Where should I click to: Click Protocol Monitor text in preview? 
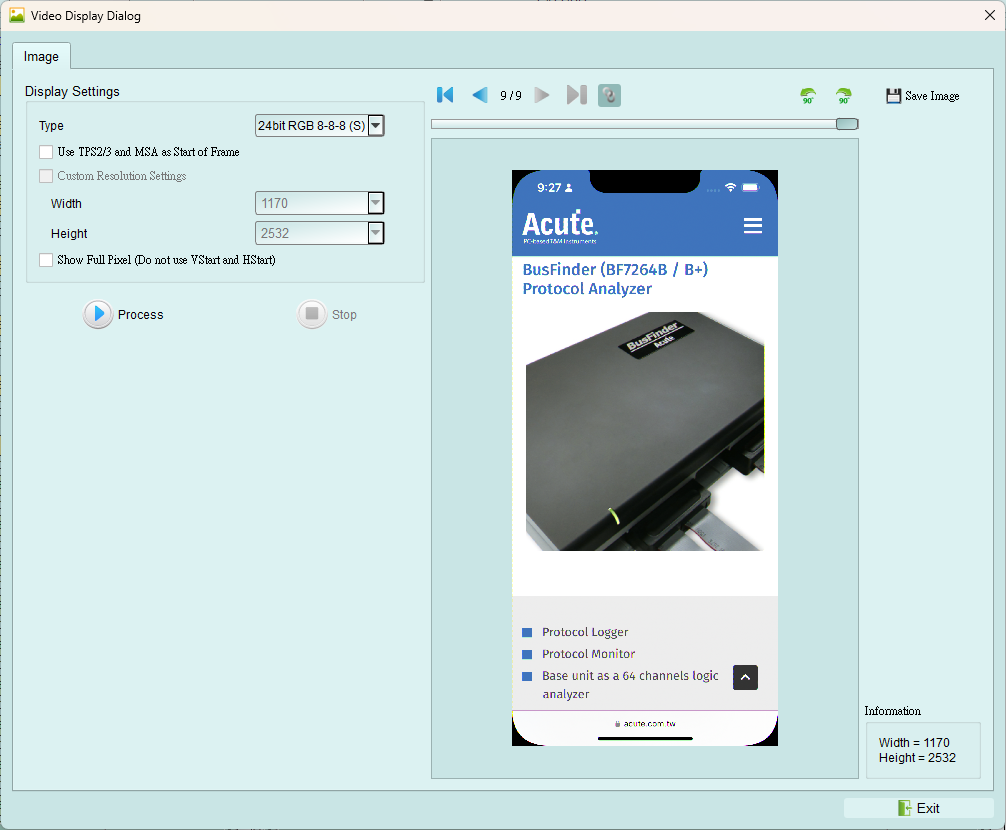pos(588,654)
